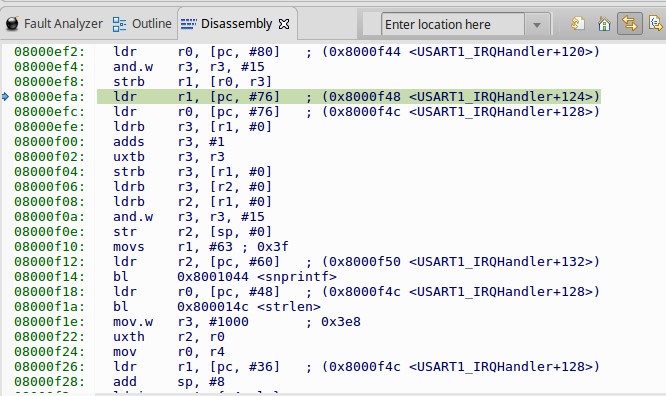Select line 08000efc ldr r0, [pc, #76]
This screenshot has width=666, height=396.
pos(306,112)
